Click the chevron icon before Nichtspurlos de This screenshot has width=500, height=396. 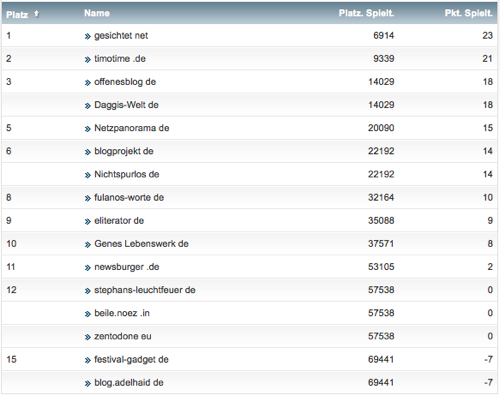(88, 175)
